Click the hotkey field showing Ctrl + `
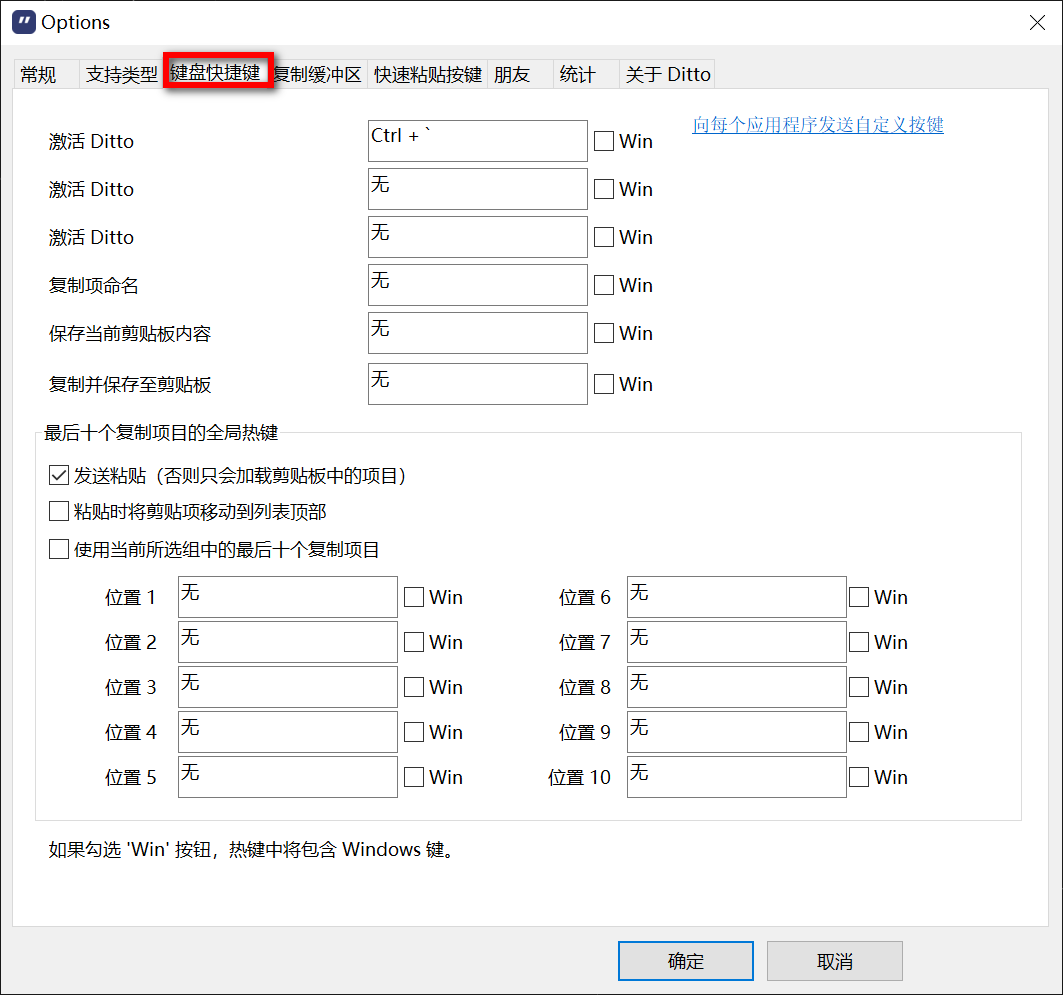This screenshot has width=1063, height=995. (478, 141)
